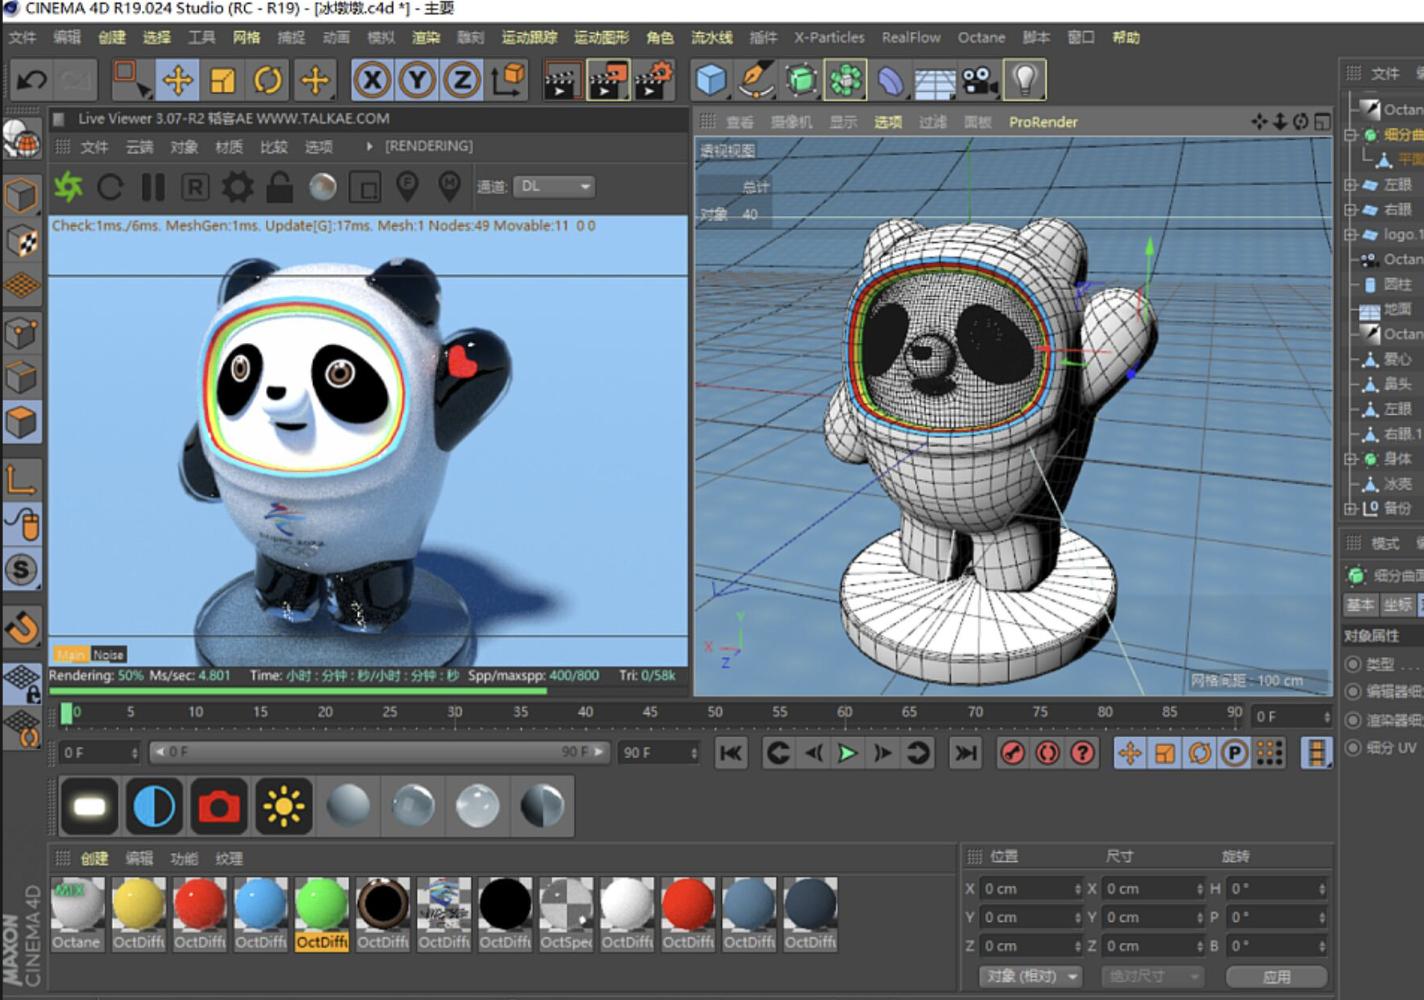
Task: Click the Floor object icon in toolbar
Action: pos(935,79)
